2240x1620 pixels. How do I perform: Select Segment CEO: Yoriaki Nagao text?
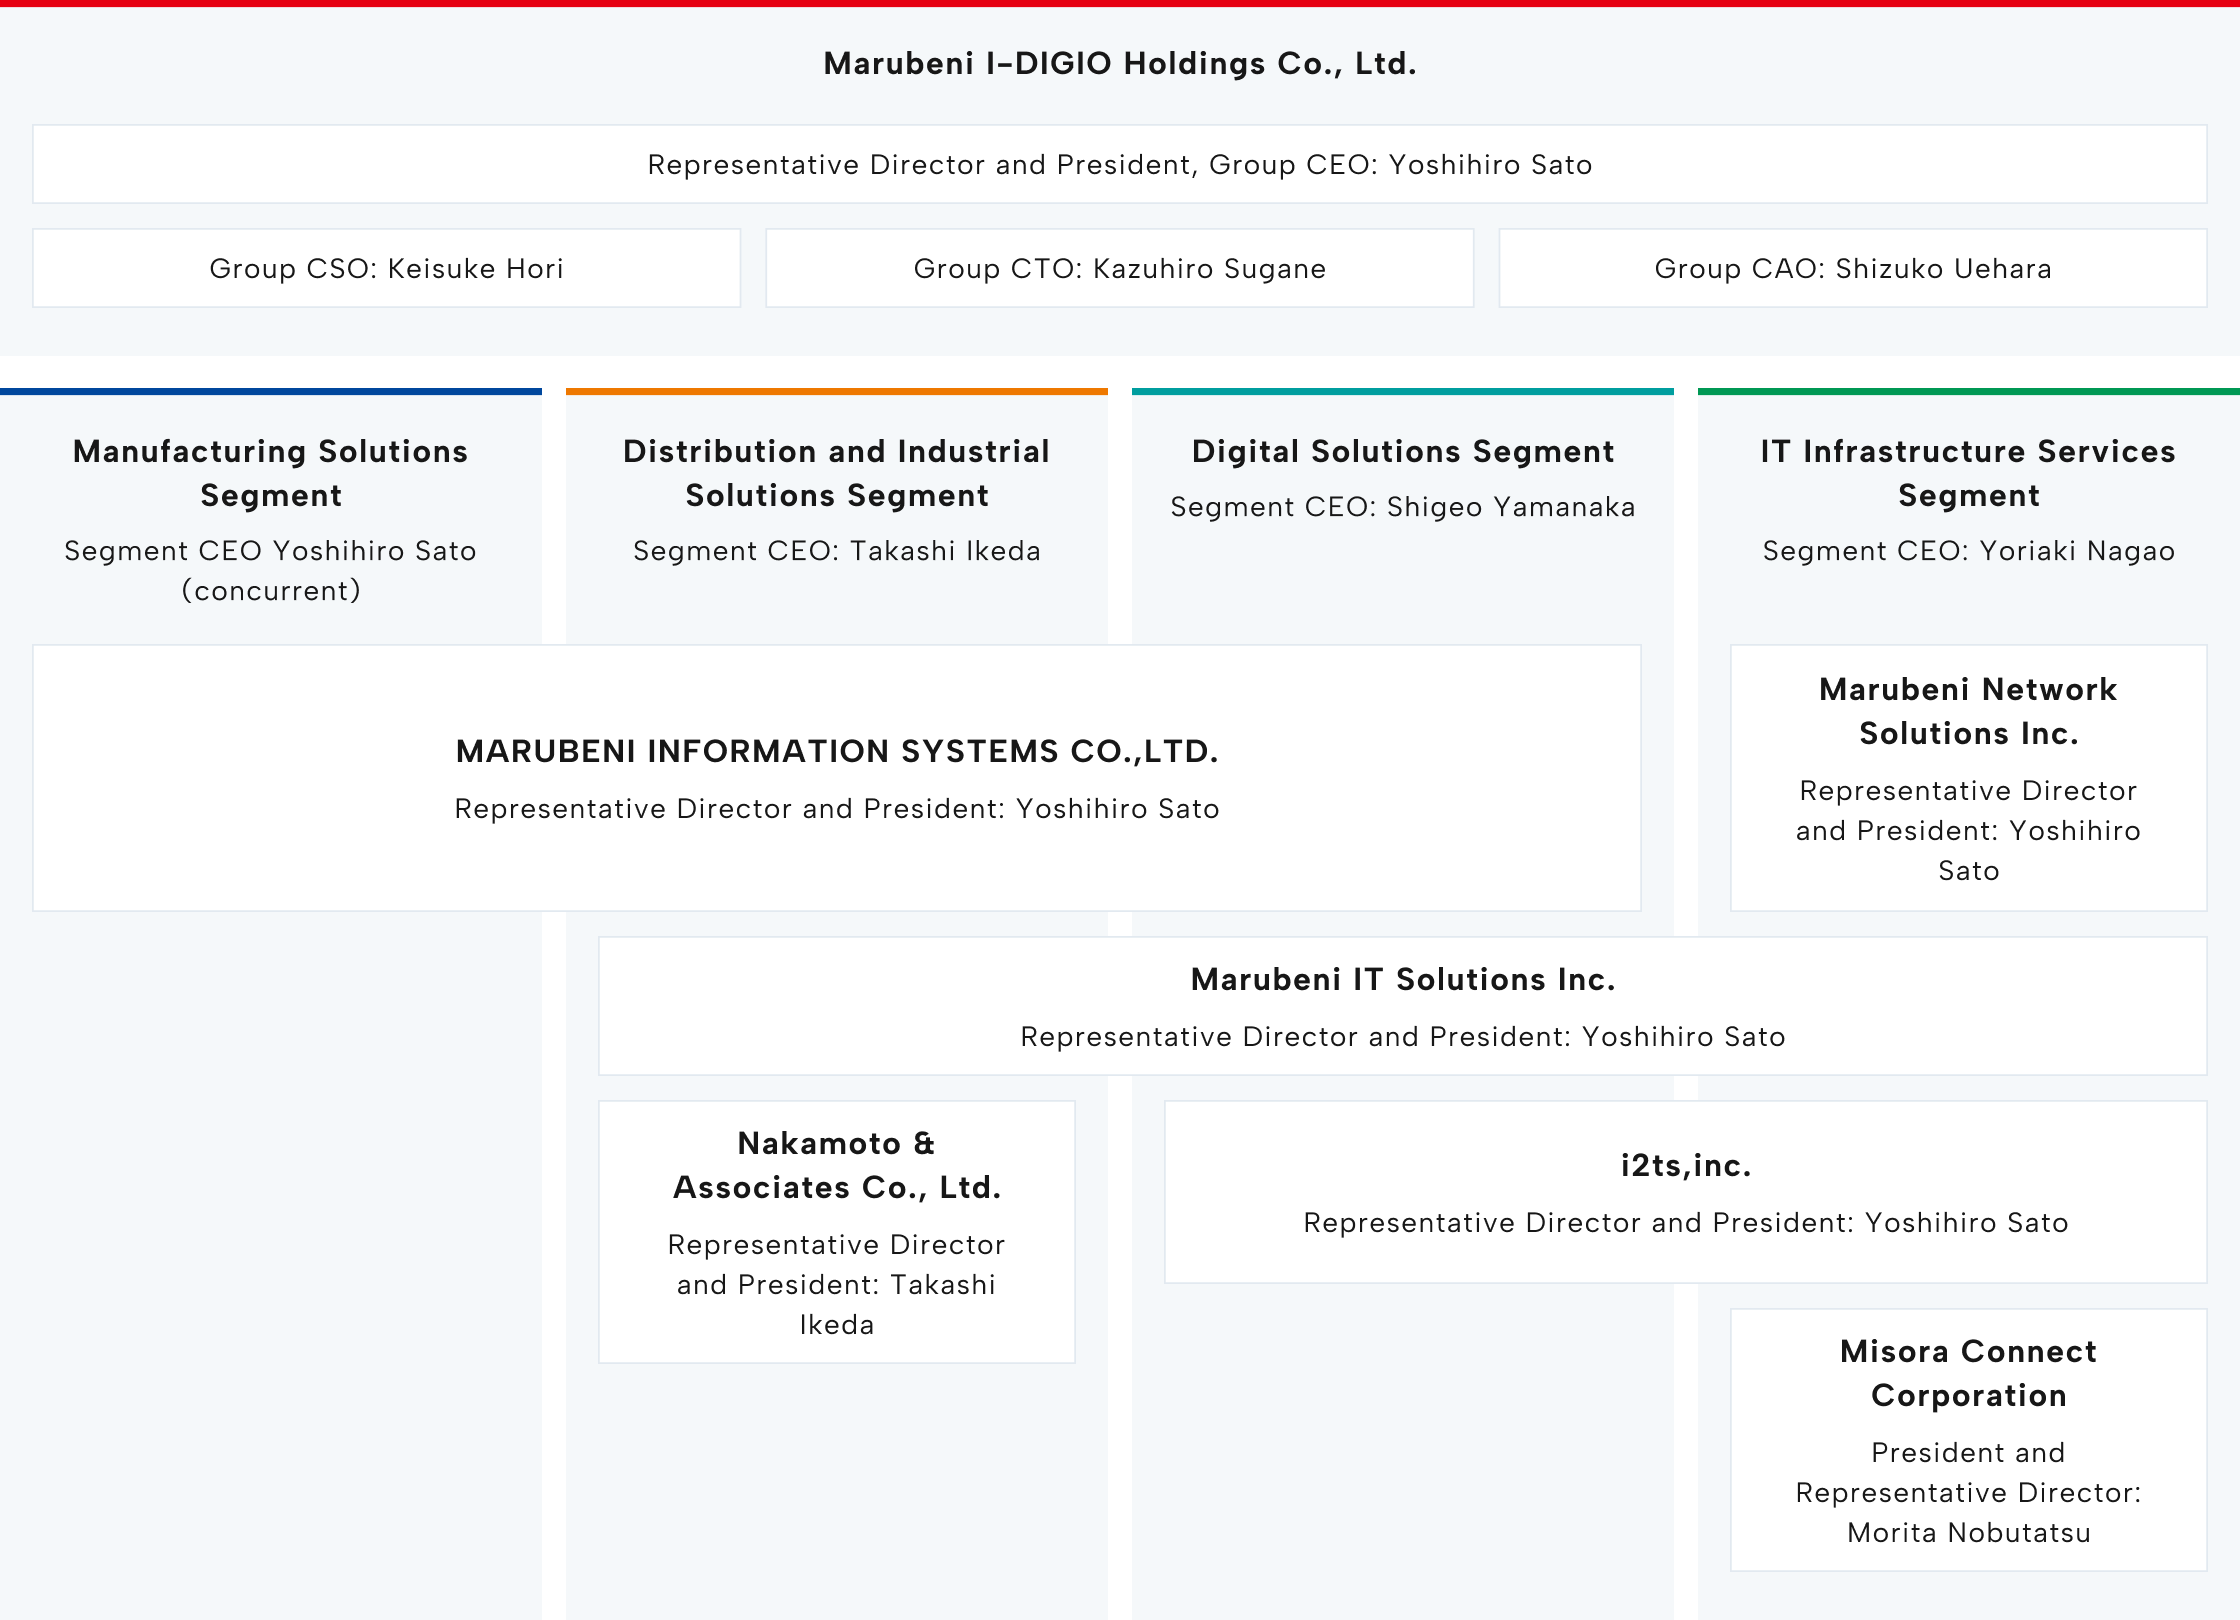[x=1966, y=550]
